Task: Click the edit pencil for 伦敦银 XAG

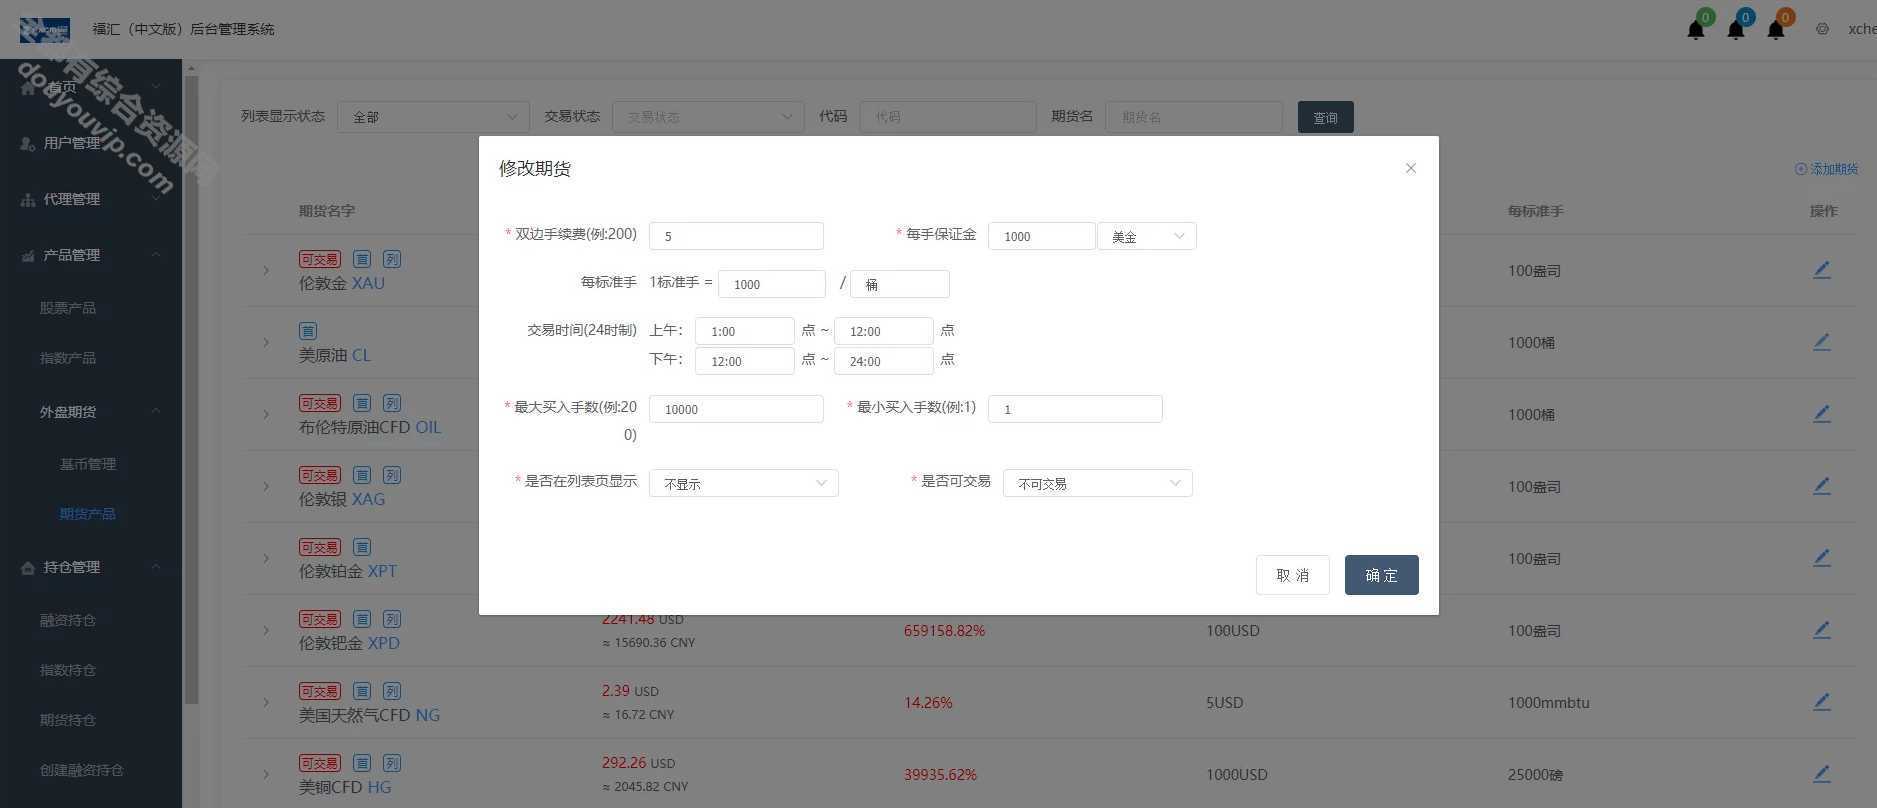Action: (1822, 486)
